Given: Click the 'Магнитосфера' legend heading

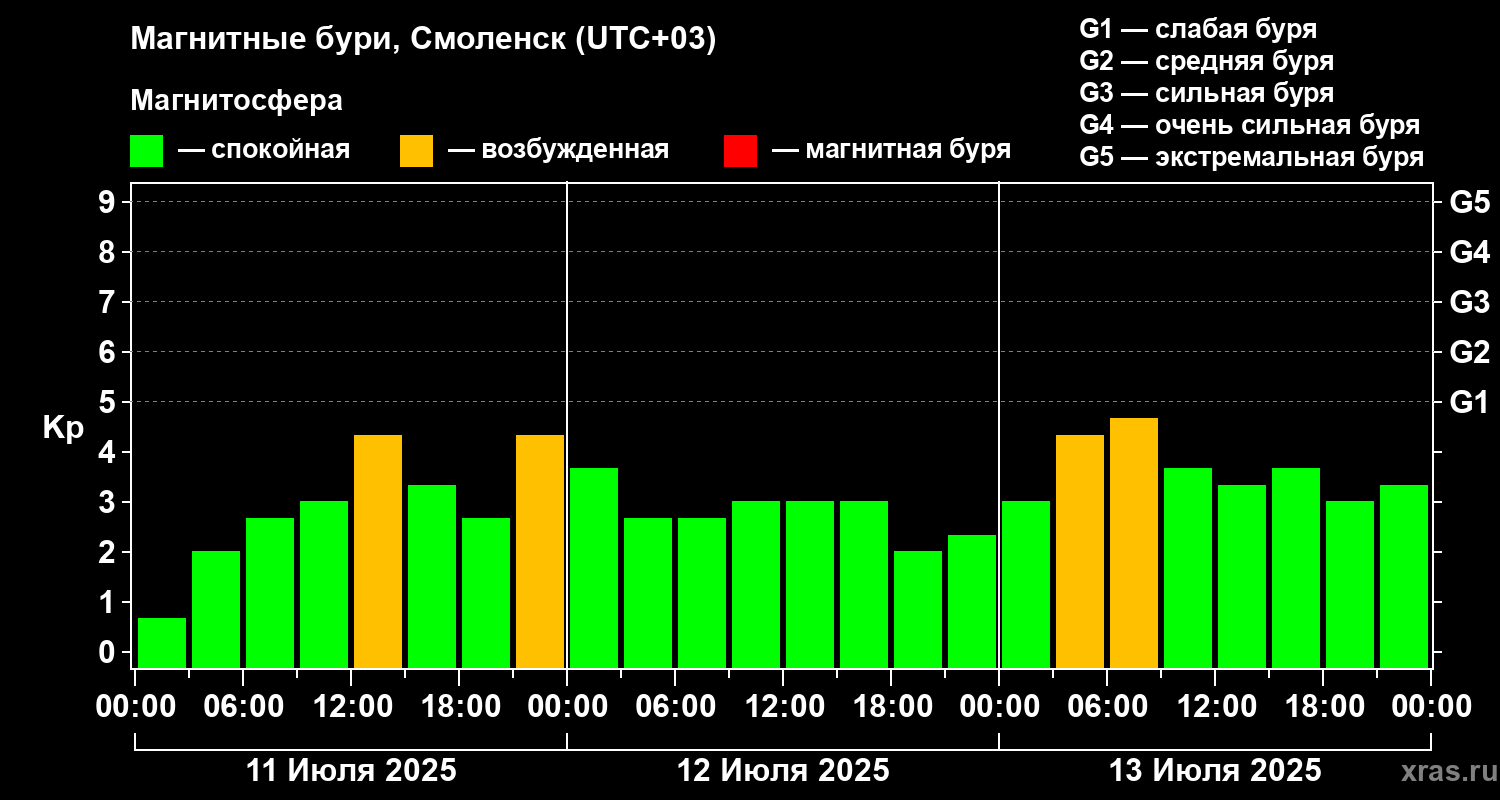Looking at the screenshot, I should [236, 101].
